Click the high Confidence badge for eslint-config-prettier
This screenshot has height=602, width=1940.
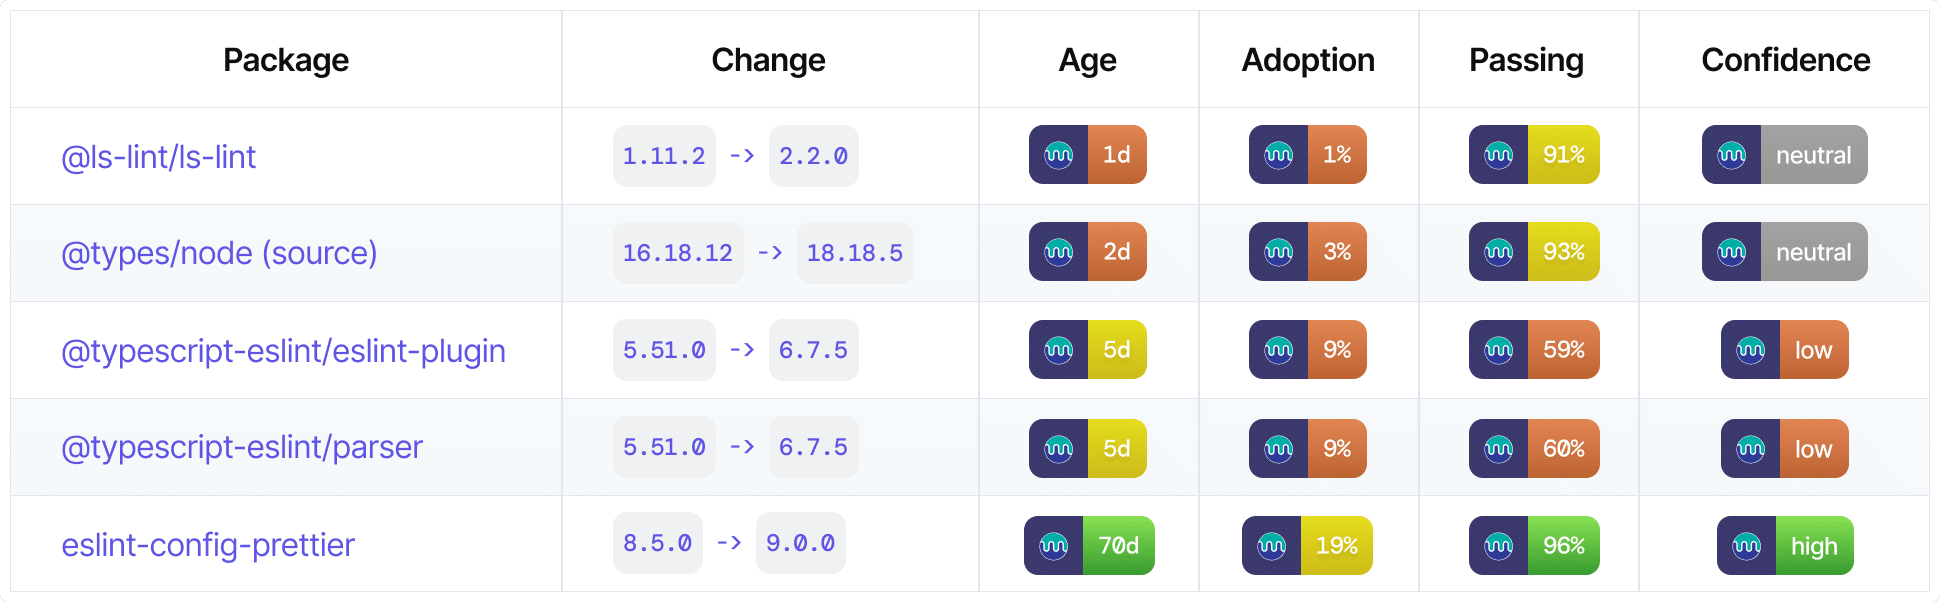(x=1784, y=545)
